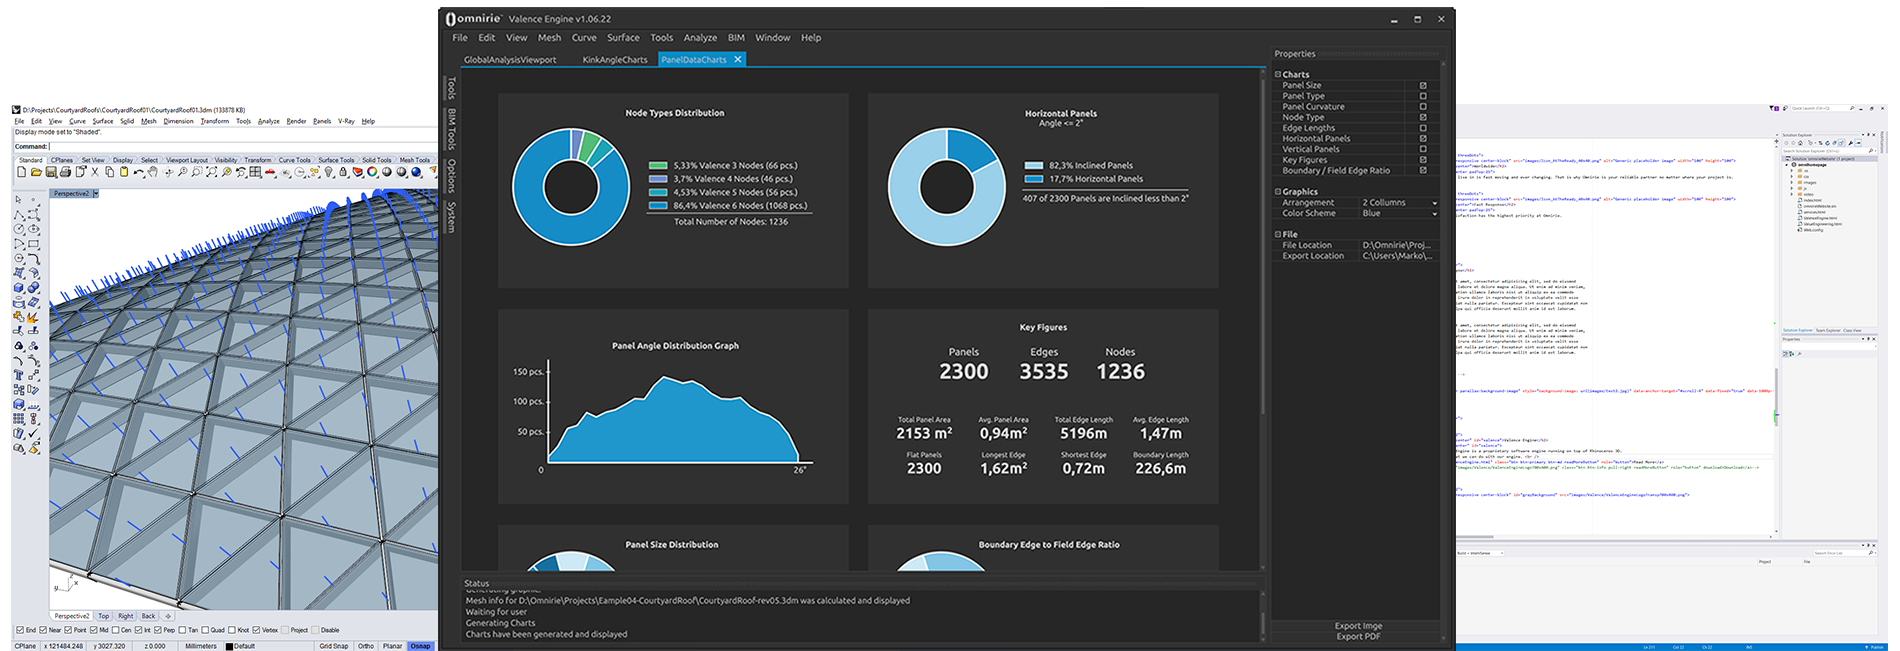Image resolution: width=1900 pixels, height=651 pixels.
Task: Click Paste clipboard icon in Rhino toolbar
Action: click(124, 172)
